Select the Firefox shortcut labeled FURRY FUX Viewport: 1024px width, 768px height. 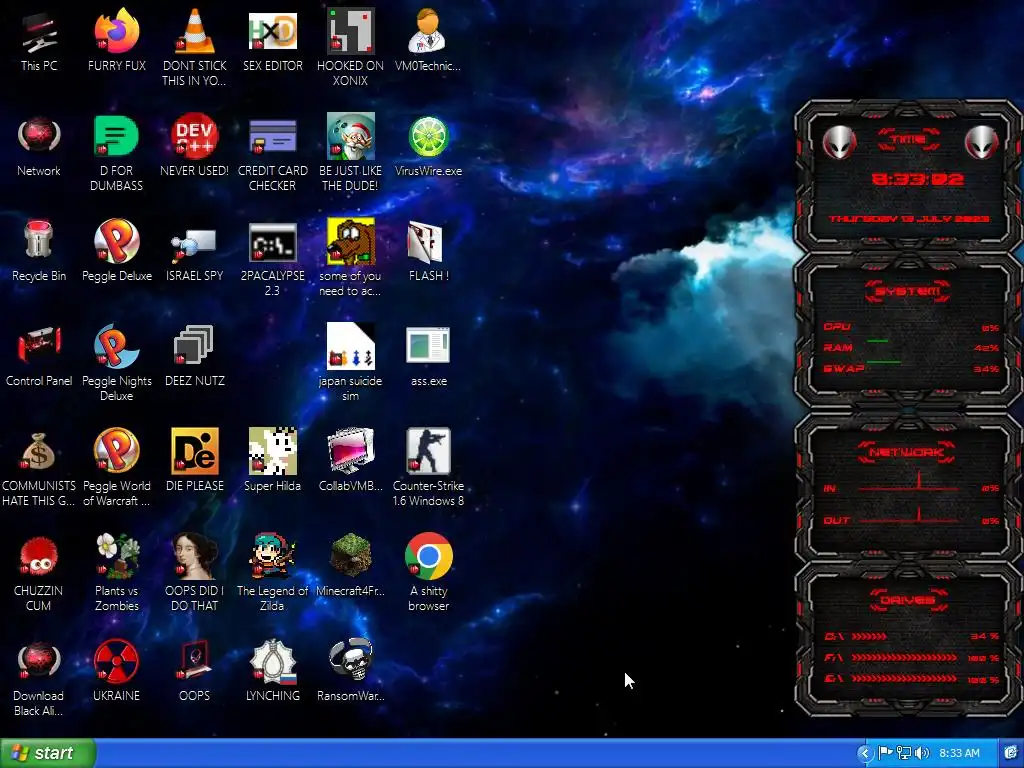click(x=116, y=31)
